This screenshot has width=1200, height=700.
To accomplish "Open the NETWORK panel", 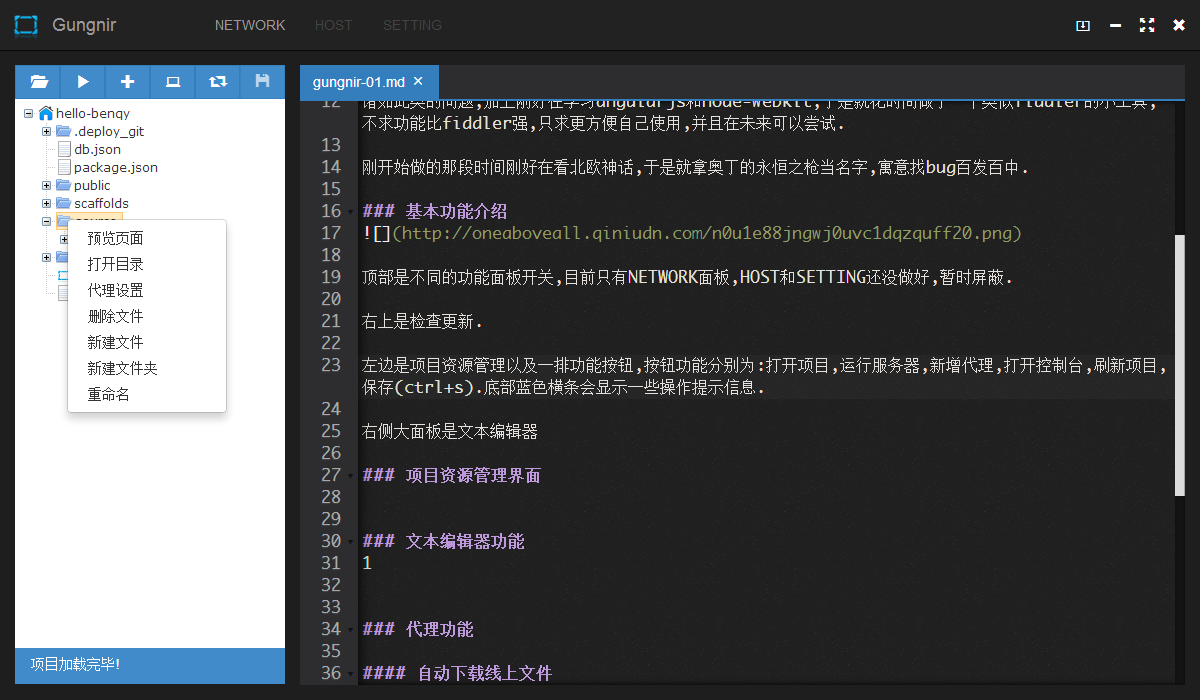I will 250,25.
